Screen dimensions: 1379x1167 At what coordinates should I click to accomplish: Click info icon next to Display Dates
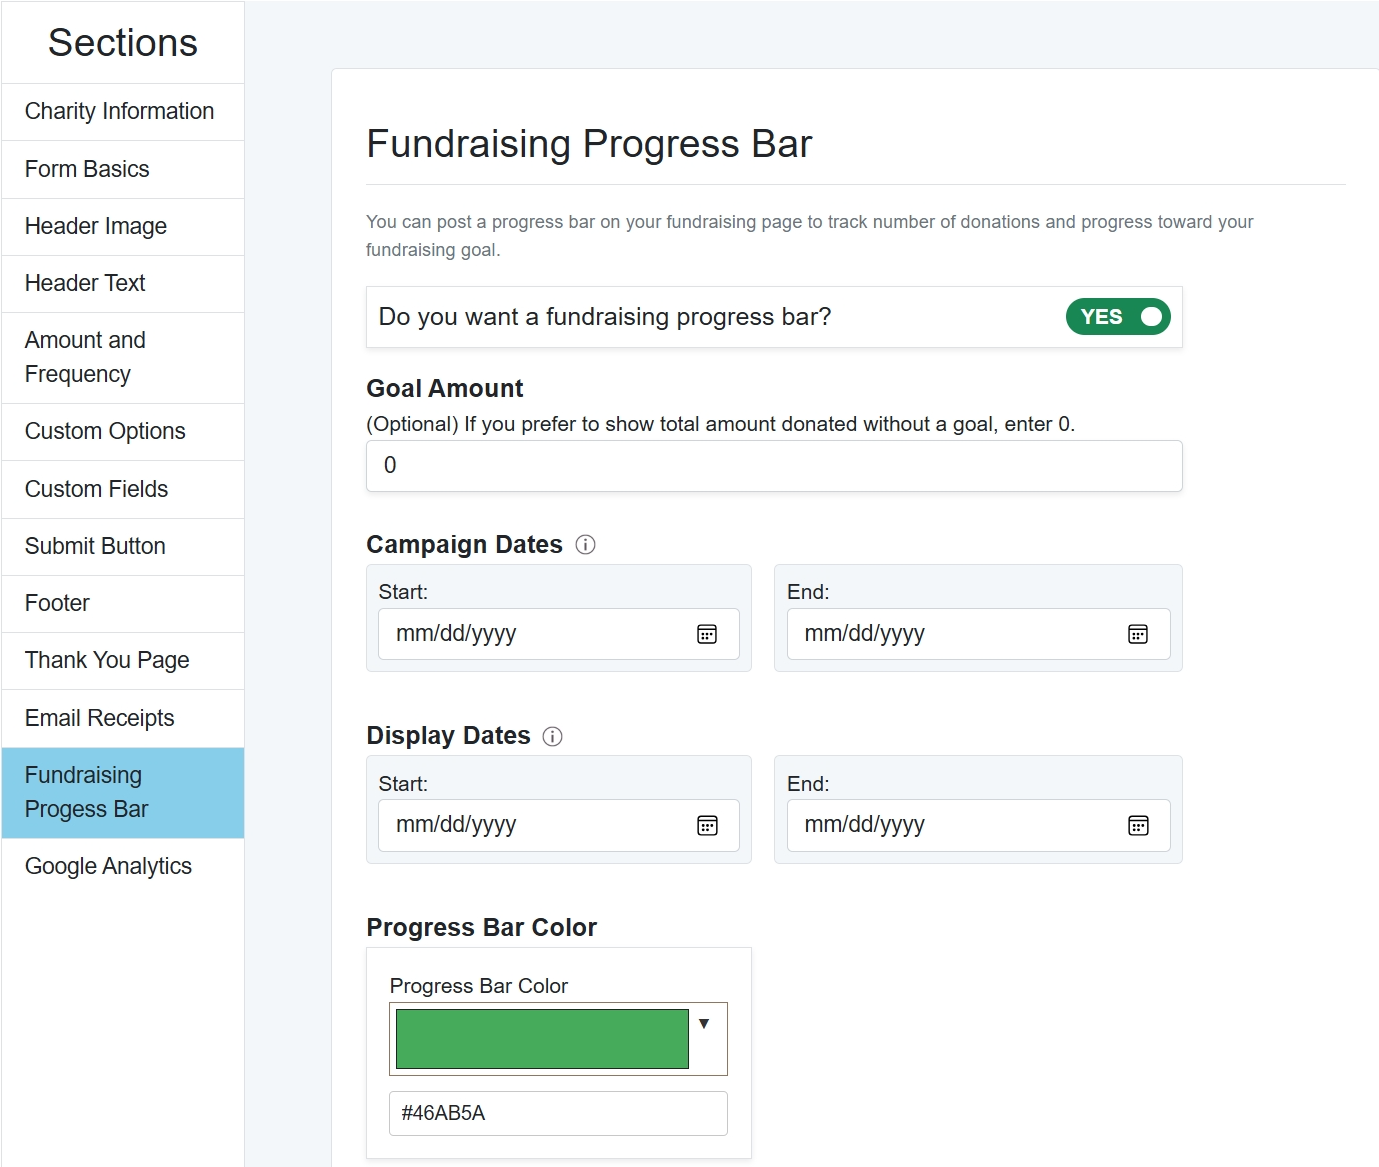(552, 737)
